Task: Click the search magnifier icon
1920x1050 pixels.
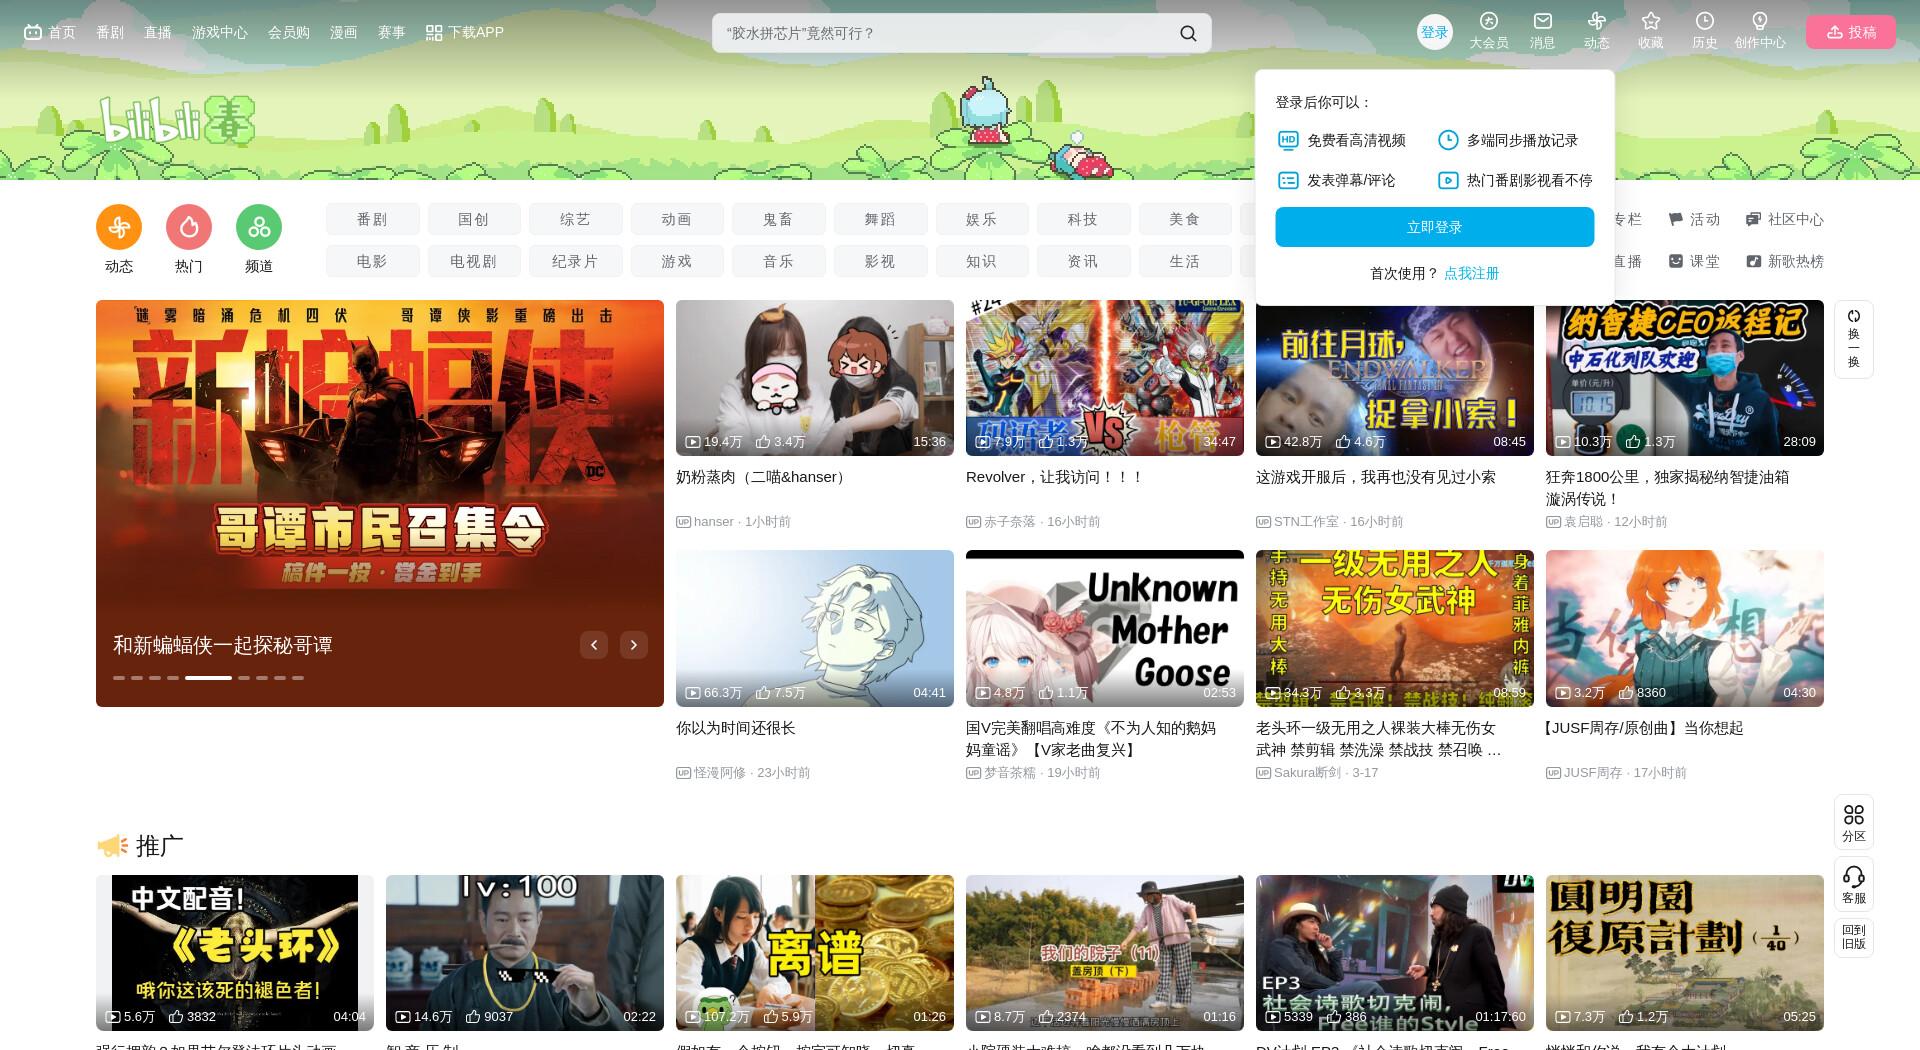Action: point(1188,33)
